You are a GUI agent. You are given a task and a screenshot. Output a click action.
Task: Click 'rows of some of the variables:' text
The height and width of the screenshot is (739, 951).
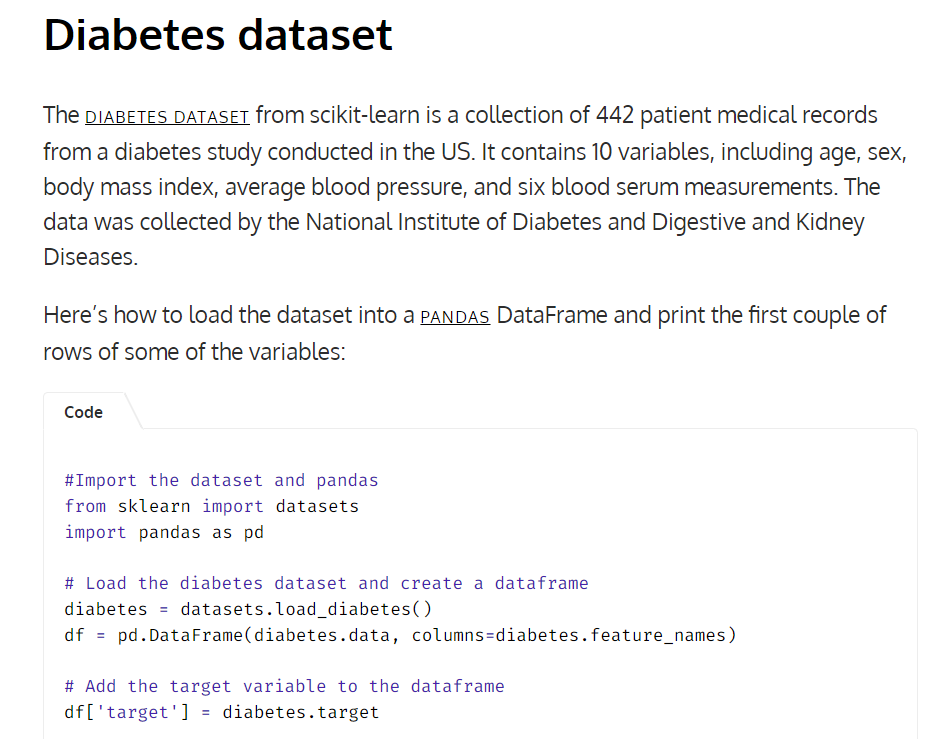194,352
